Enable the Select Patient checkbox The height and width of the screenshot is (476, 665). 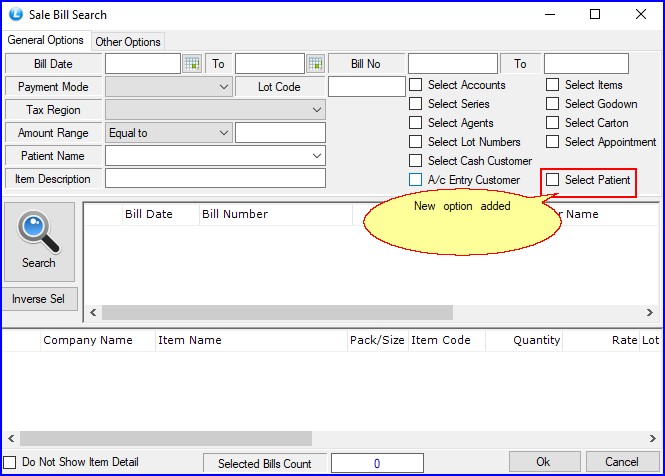pos(553,180)
